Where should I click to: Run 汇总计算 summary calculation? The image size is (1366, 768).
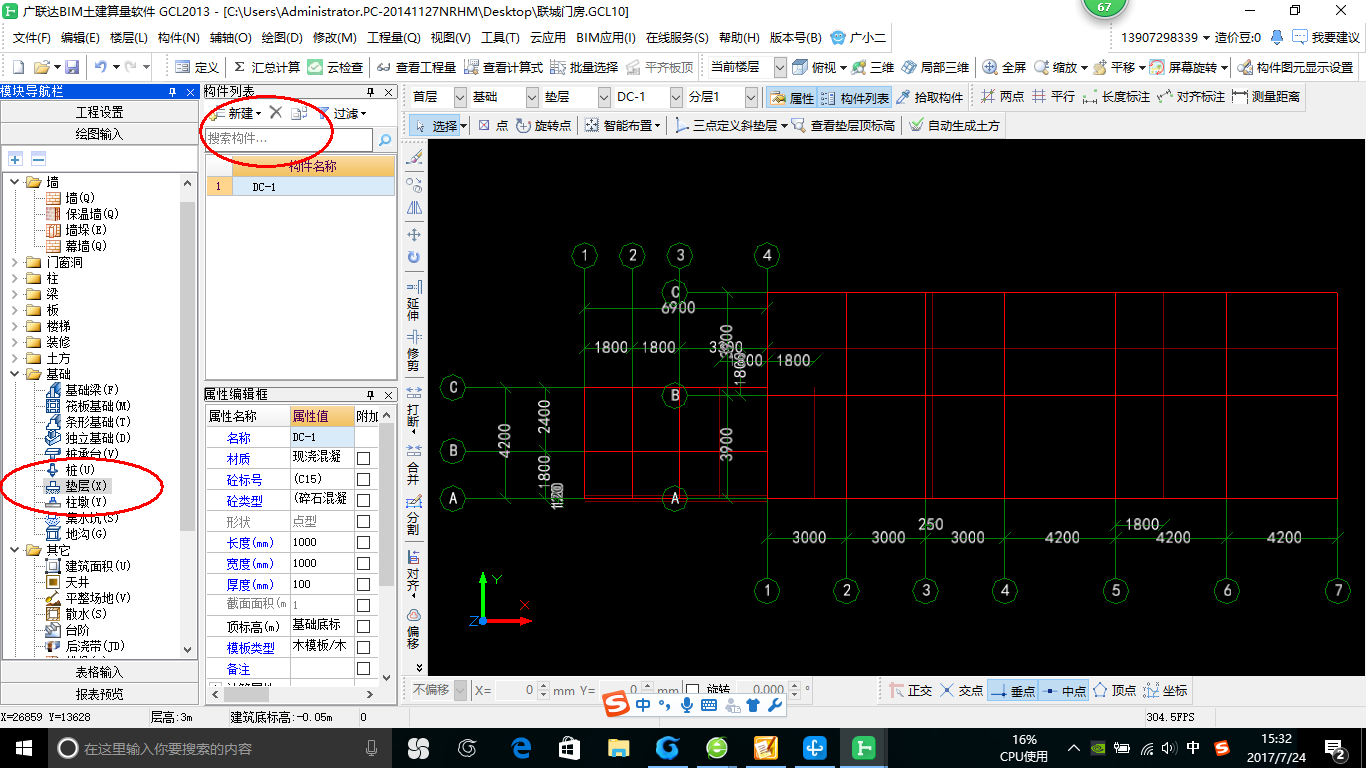point(266,67)
